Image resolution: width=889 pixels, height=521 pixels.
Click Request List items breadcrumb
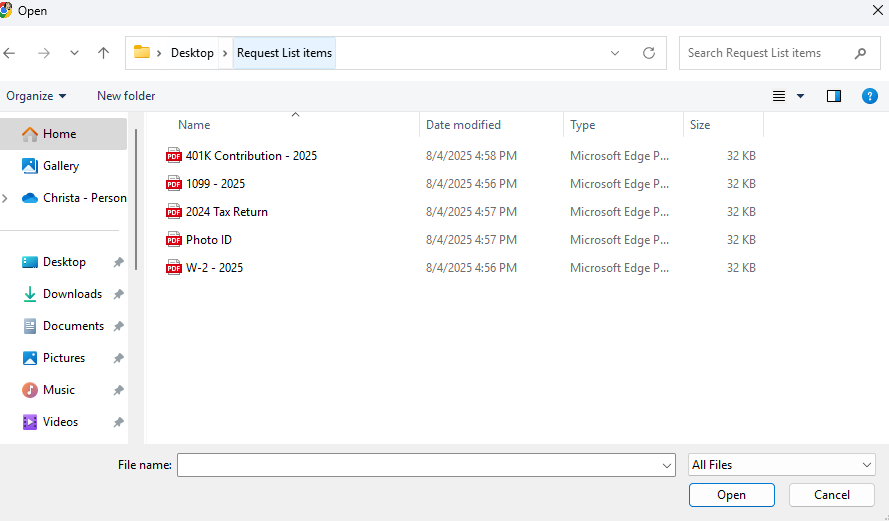284,53
